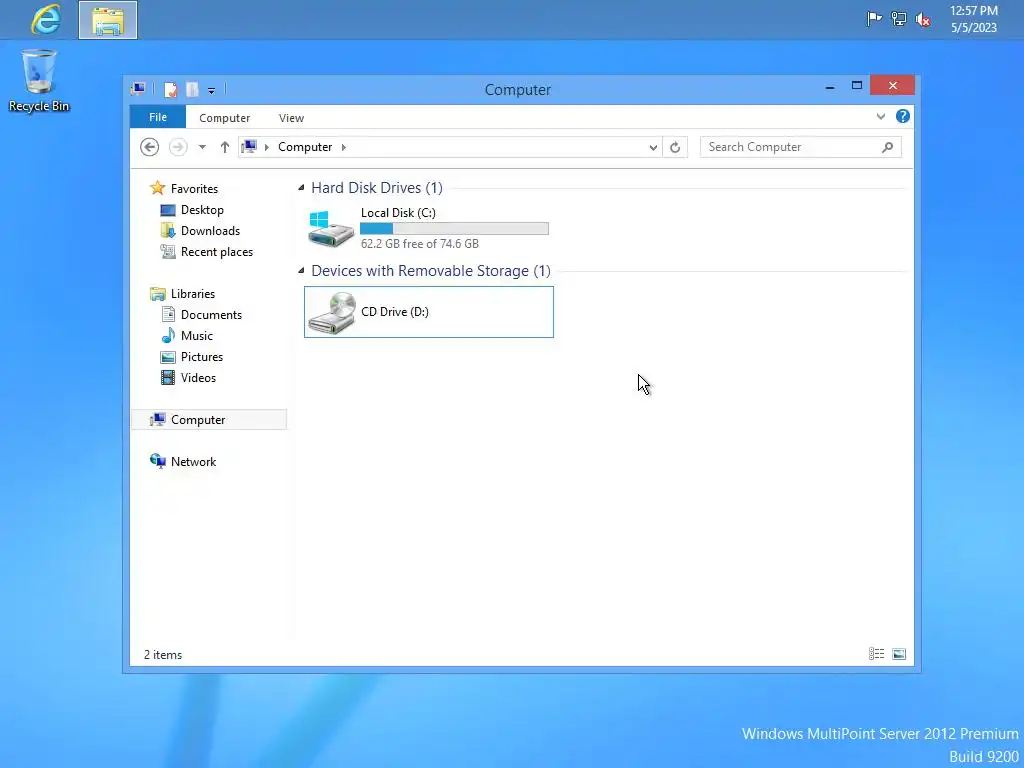Open the Videos library
Viewport: 1024px width, 768px height.
click(x=198, y=377)
